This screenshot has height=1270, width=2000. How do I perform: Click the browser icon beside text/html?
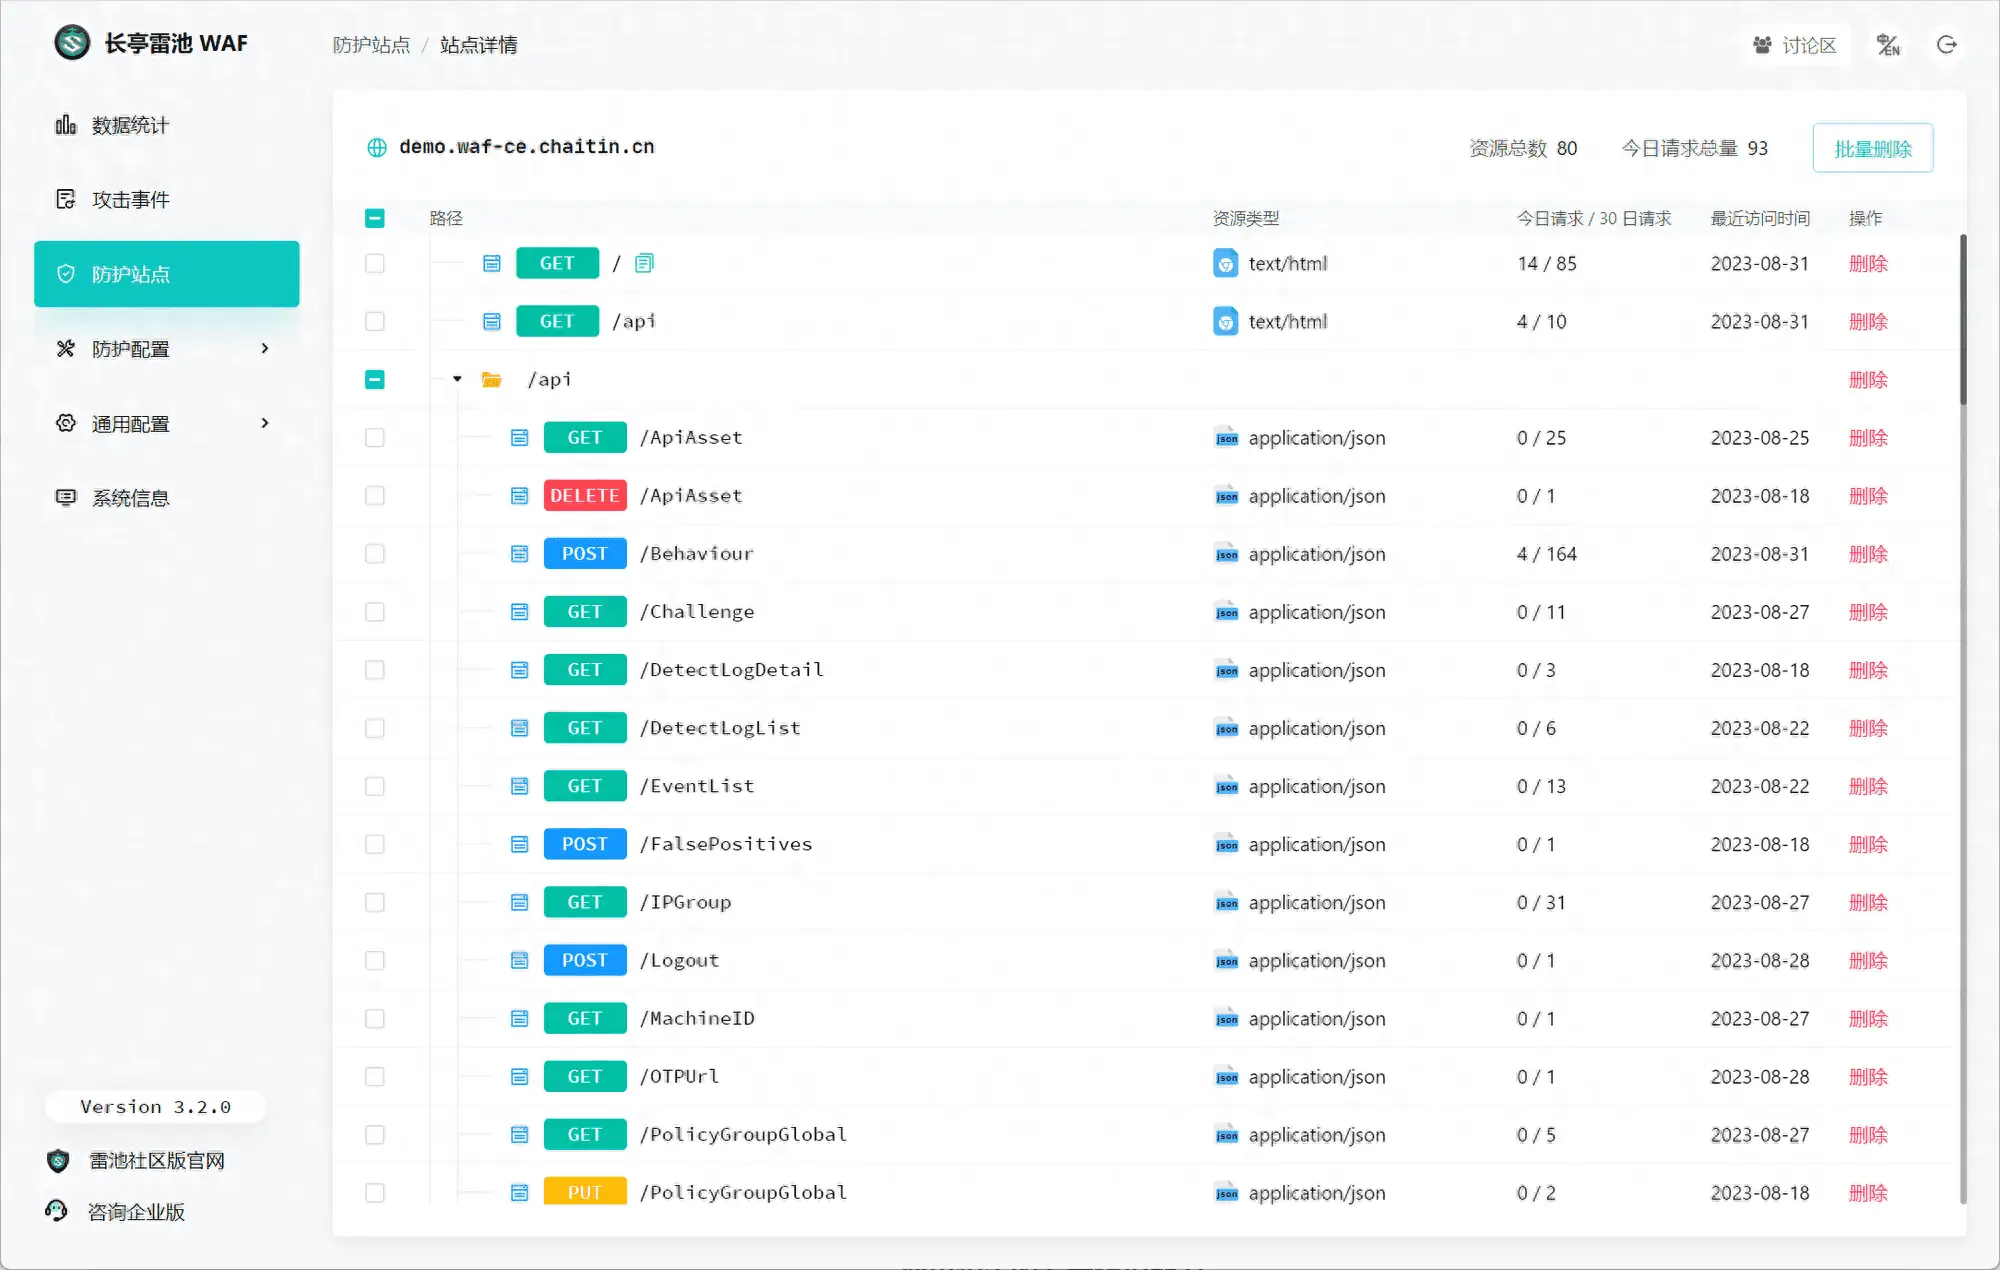tap(1226, 262)
